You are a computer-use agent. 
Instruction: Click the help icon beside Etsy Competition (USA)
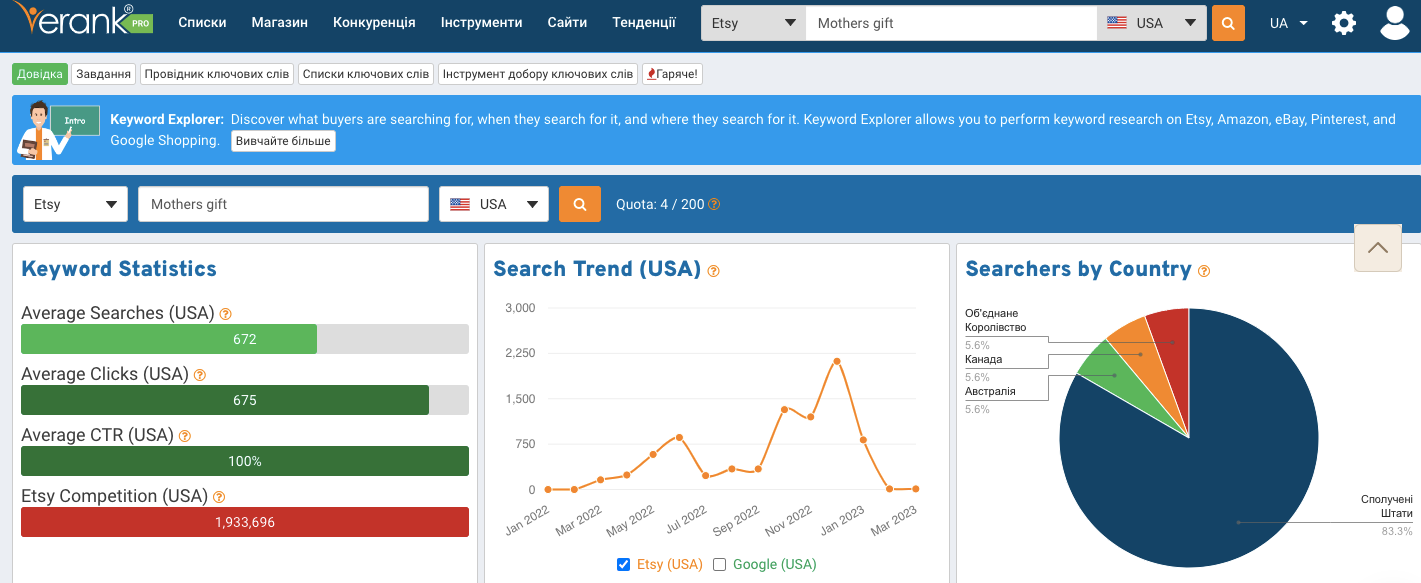219,497
